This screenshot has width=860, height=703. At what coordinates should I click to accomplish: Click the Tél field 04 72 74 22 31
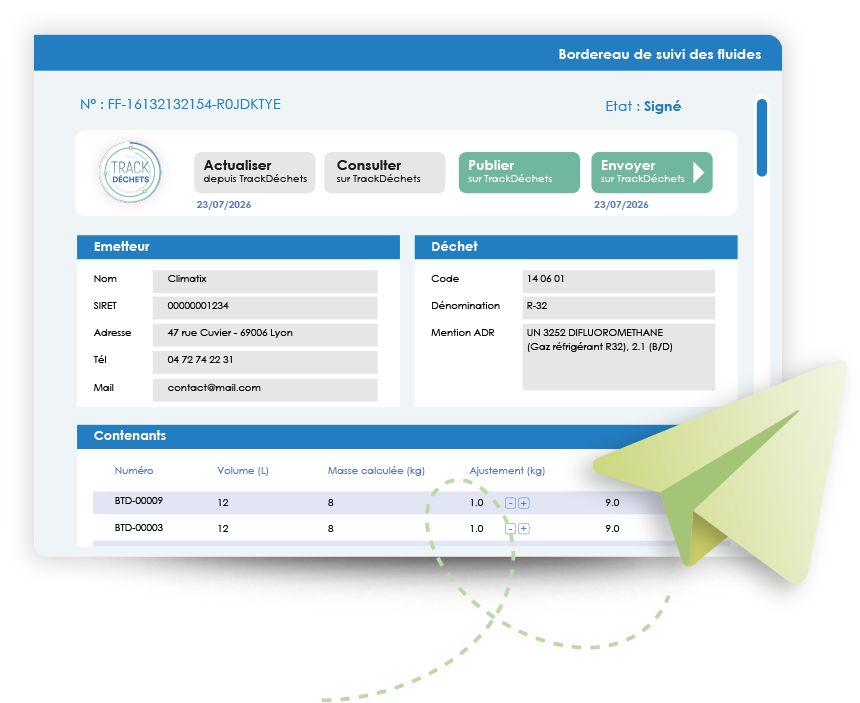265,362
